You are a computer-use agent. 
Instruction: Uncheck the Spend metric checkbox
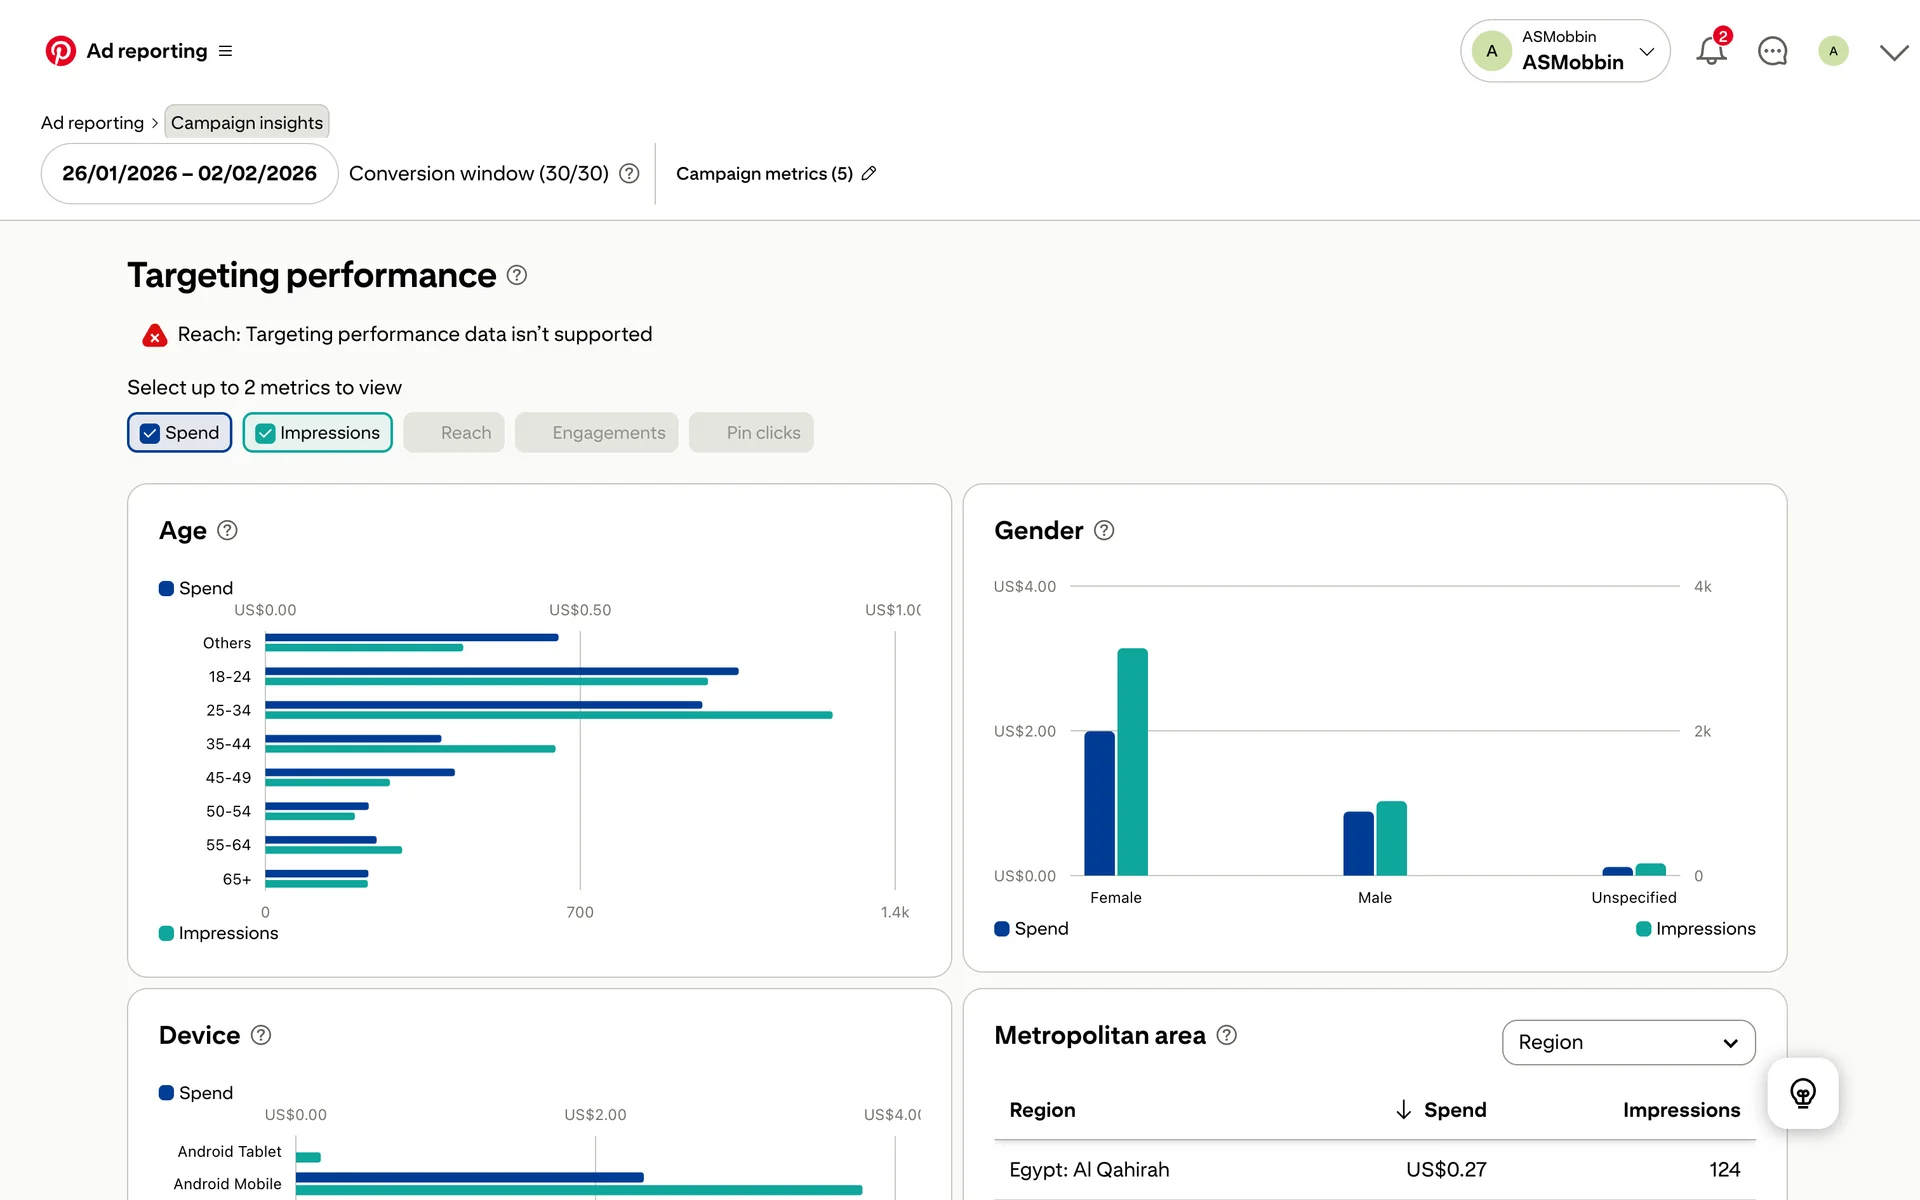point(150,433)
